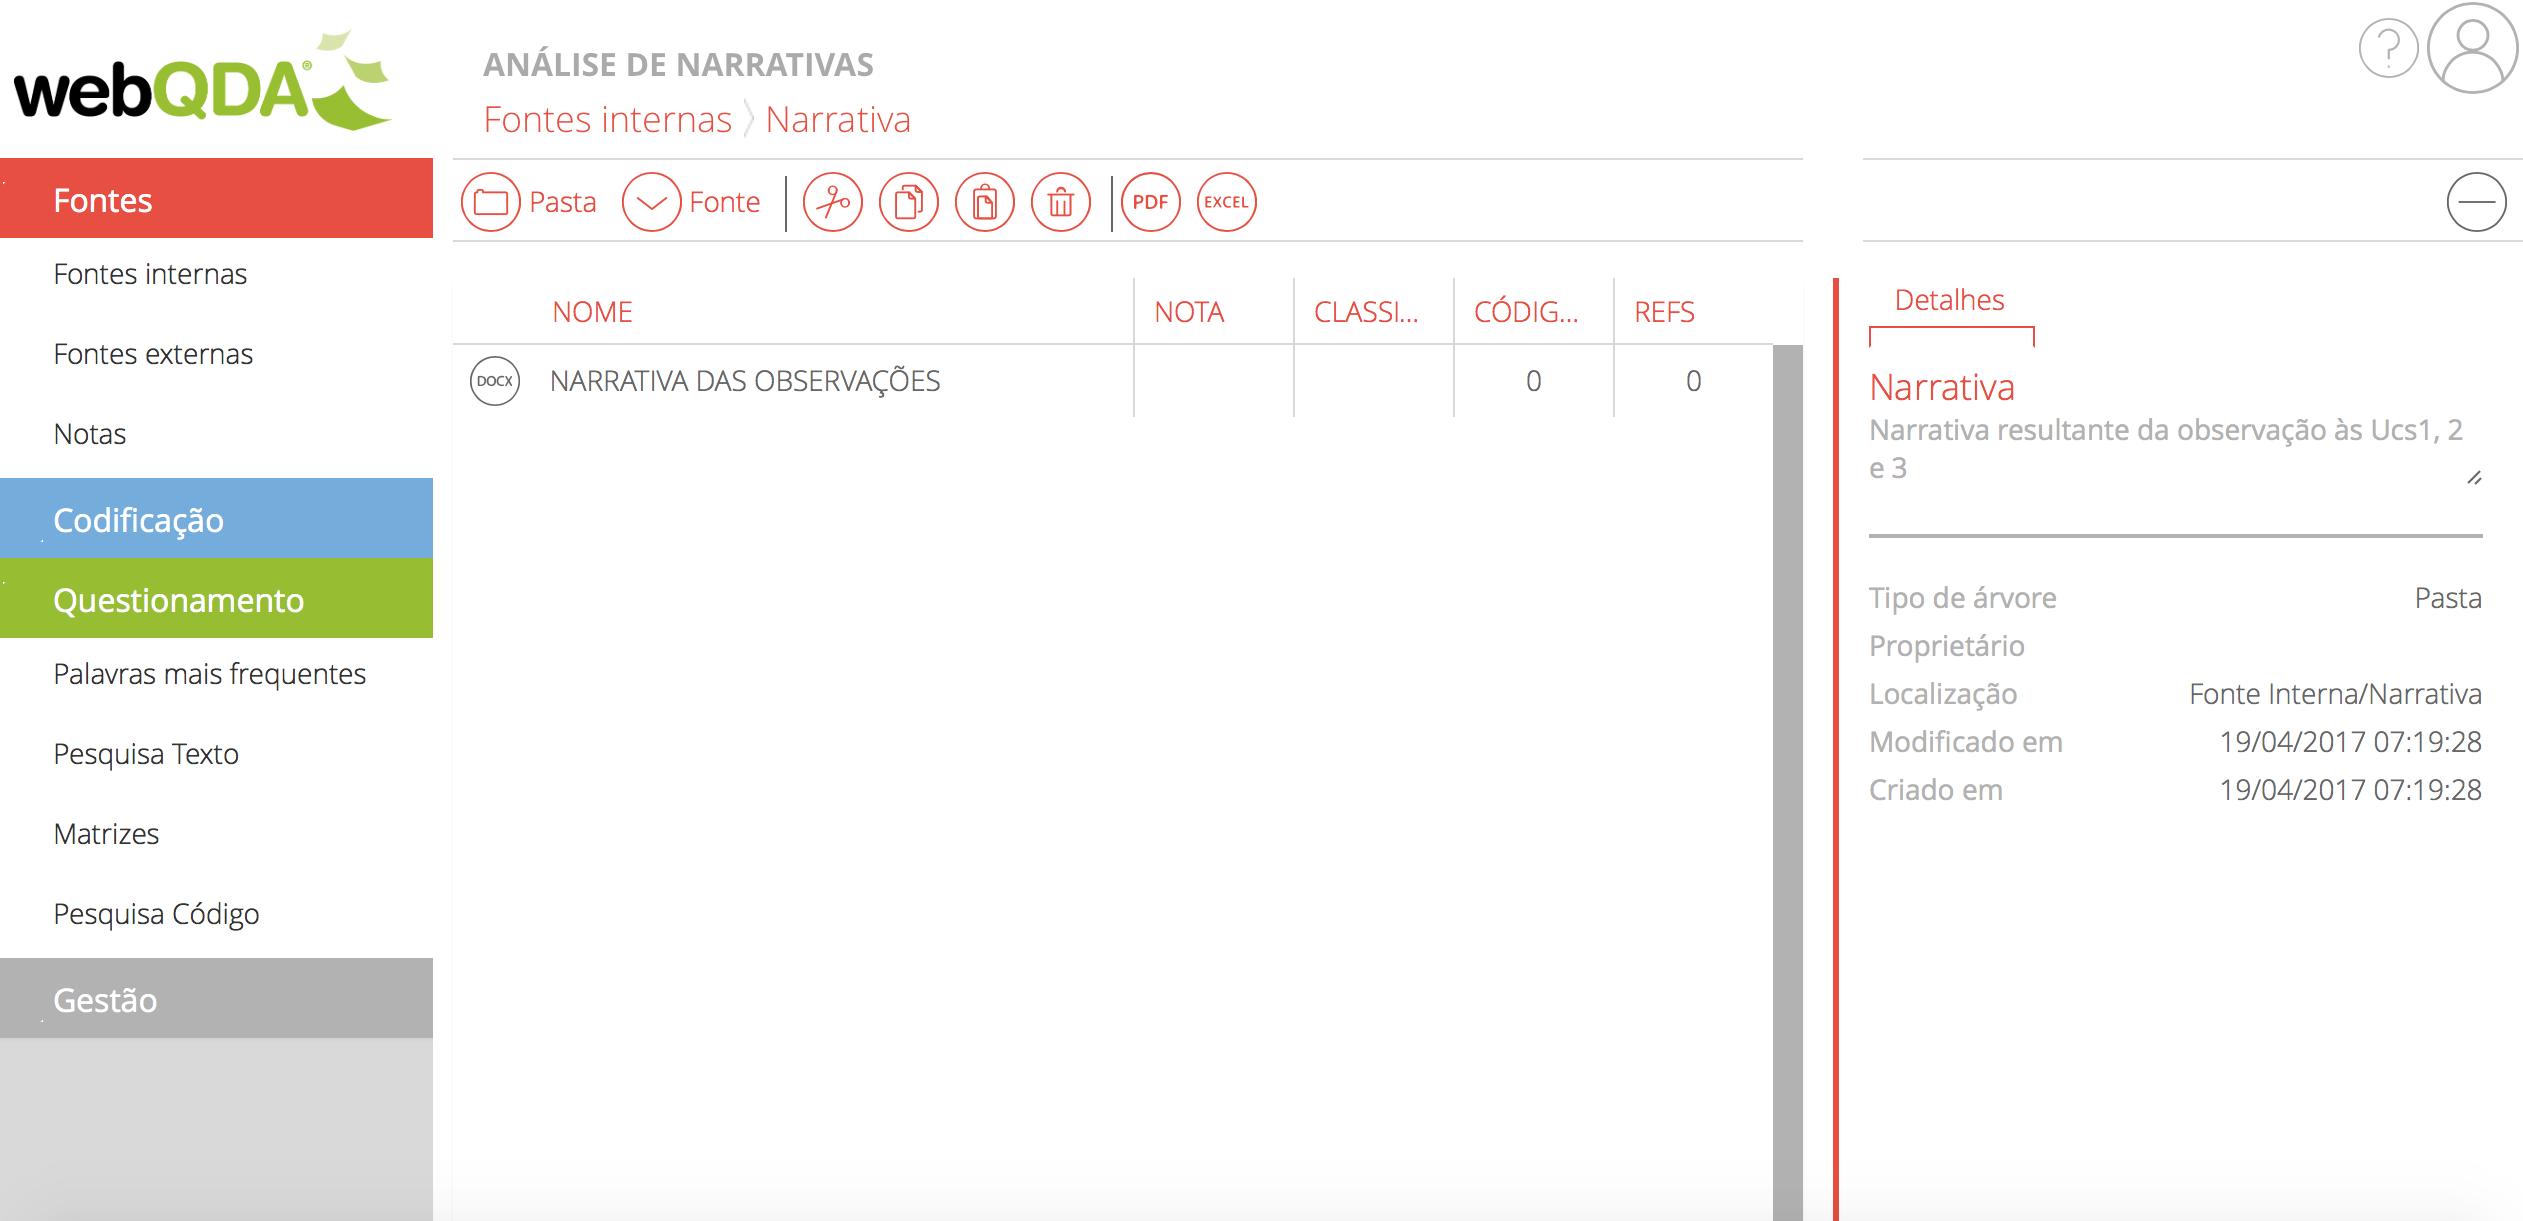Screen dimensions: 2523x1221
Task: Sort by REFS column header
Action: tap(1664, 312)
